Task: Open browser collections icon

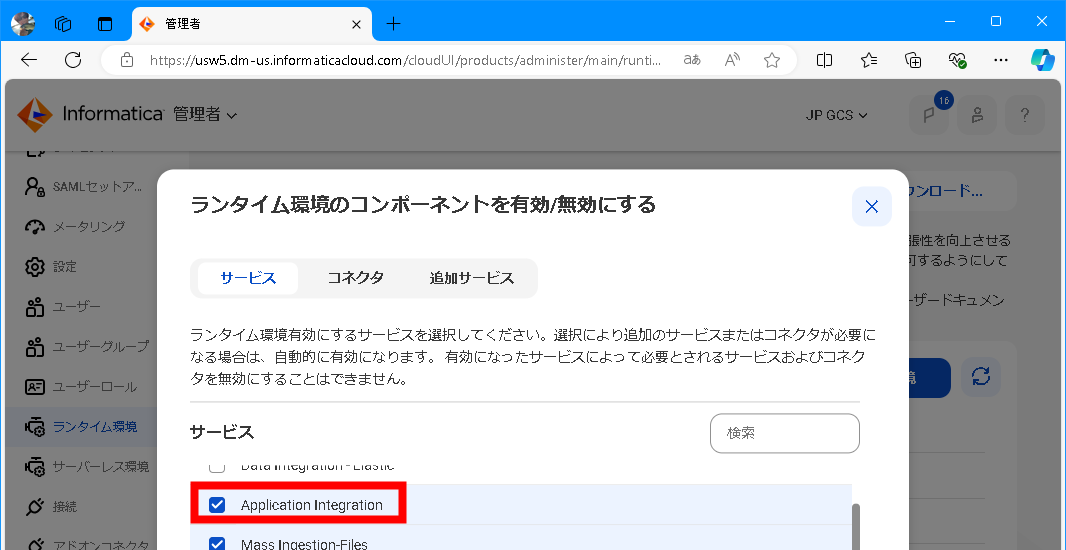Action: 913,61
